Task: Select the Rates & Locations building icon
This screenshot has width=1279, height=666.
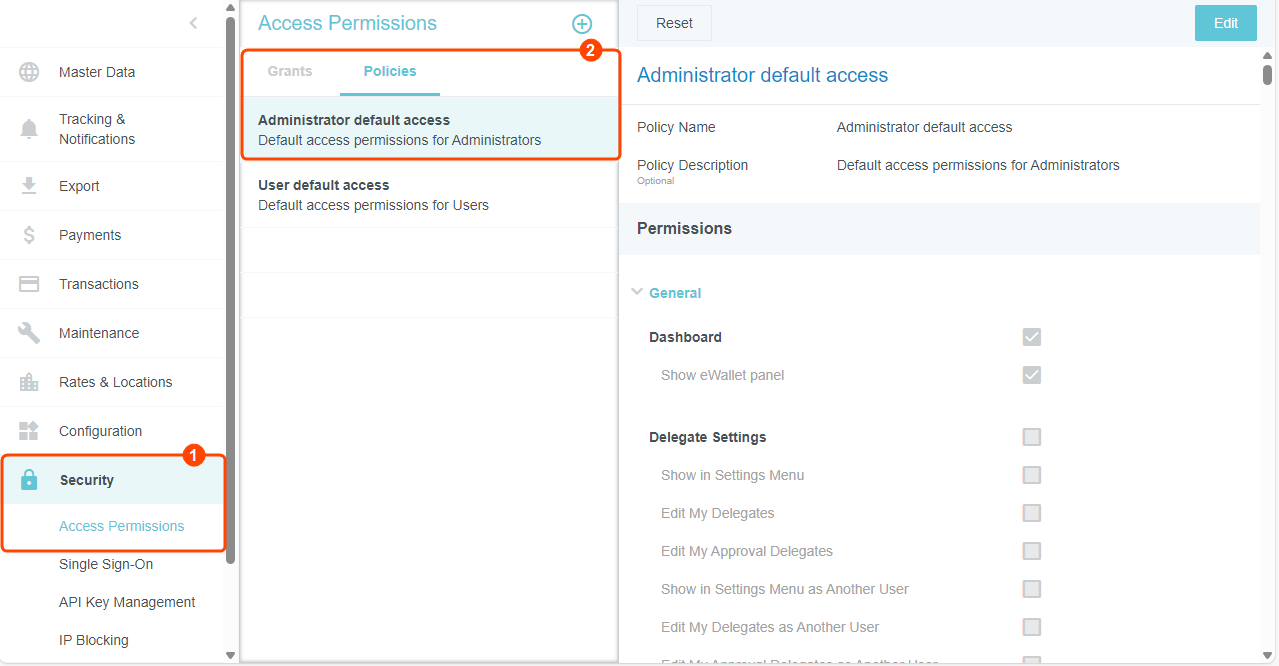Action: coord(28,381)
